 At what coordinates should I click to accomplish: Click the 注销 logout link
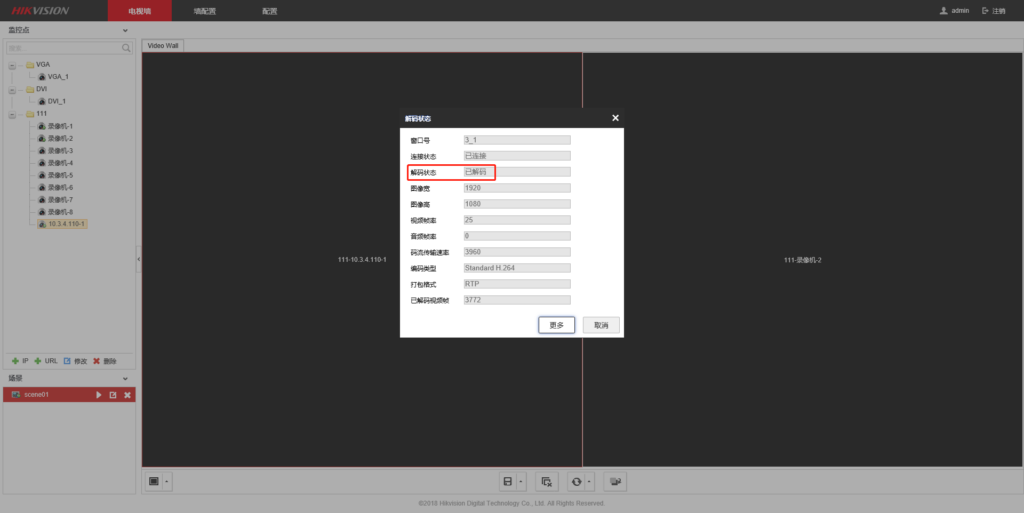pos(994,10)
